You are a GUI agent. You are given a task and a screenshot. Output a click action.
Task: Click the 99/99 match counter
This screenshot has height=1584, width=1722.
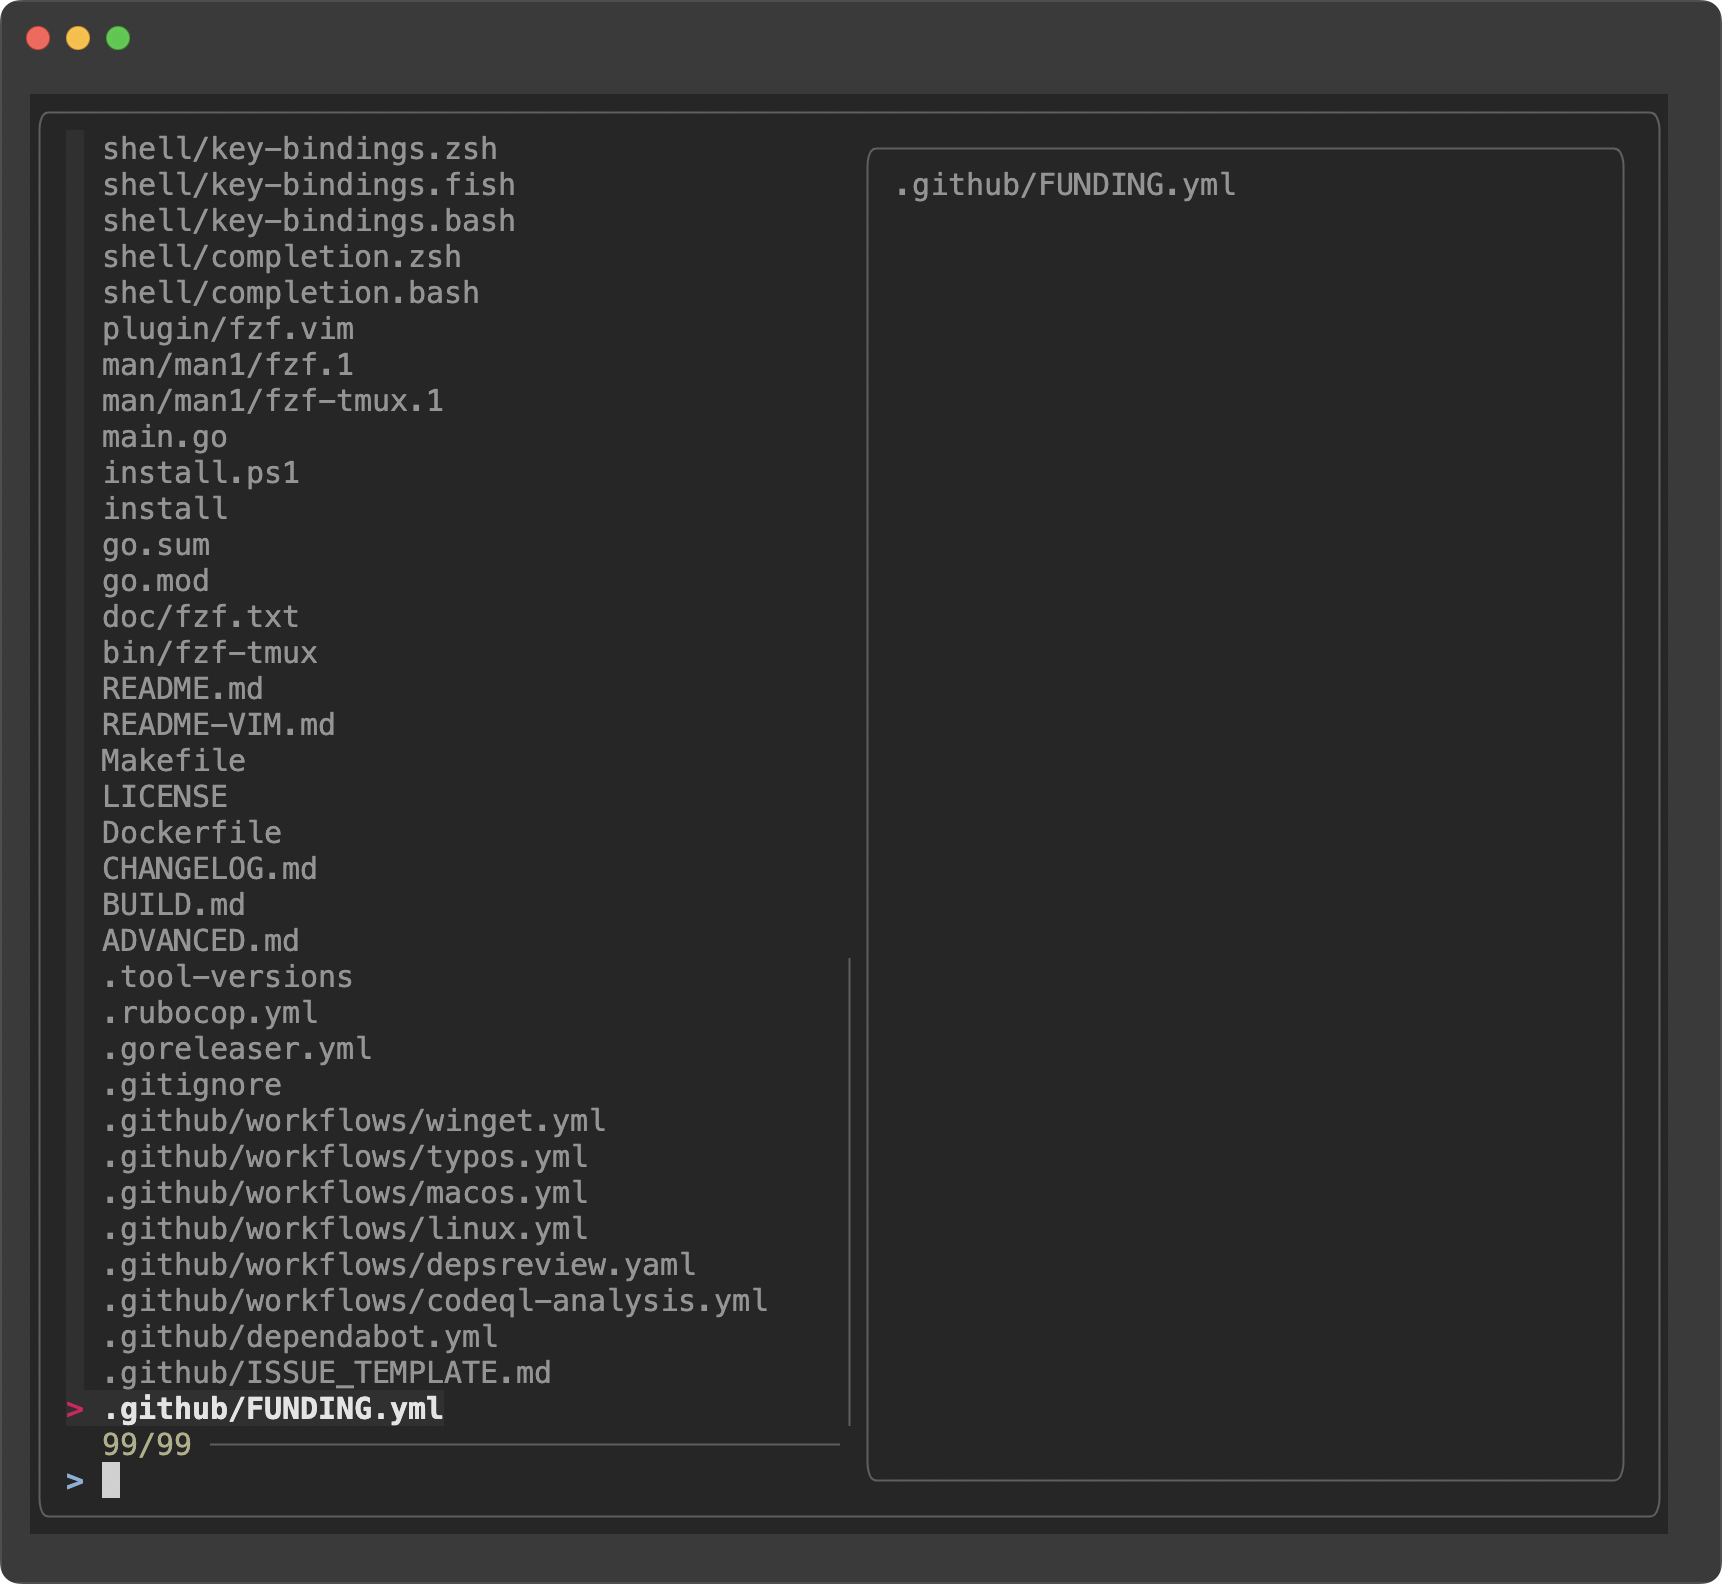[145, 1444]
